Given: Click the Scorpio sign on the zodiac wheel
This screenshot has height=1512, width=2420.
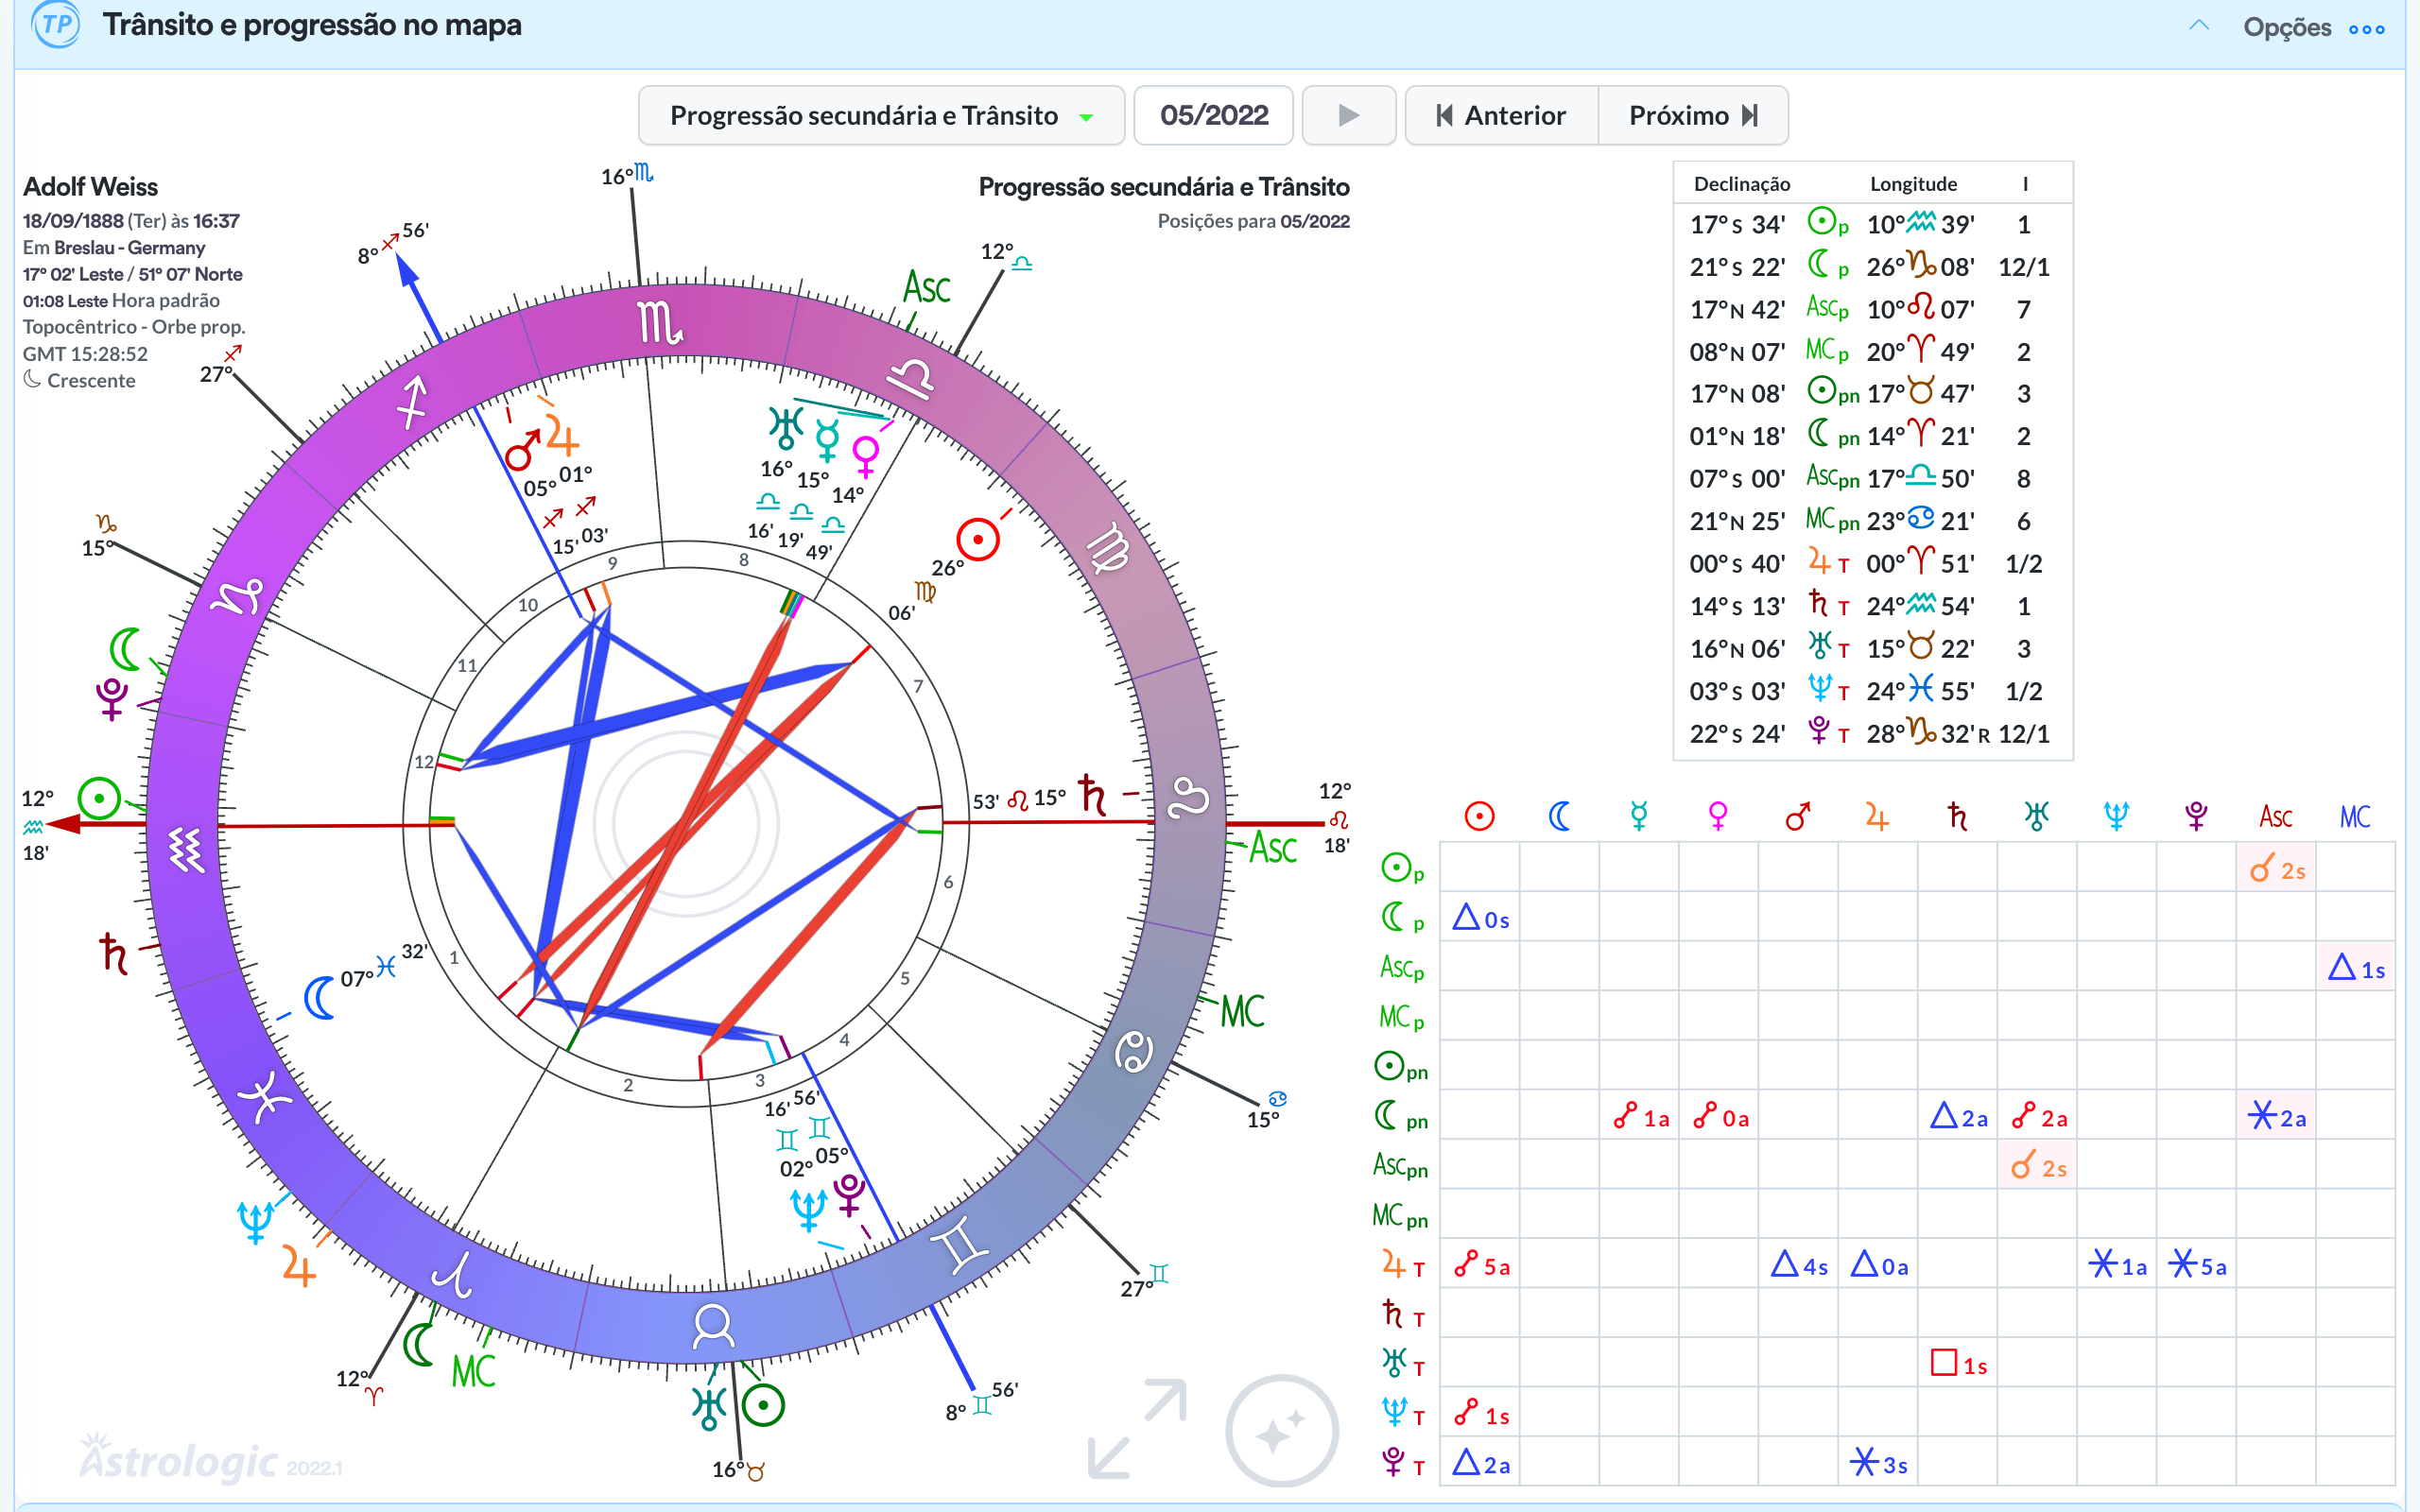Looking at the screenshot, I should [659, 323].
